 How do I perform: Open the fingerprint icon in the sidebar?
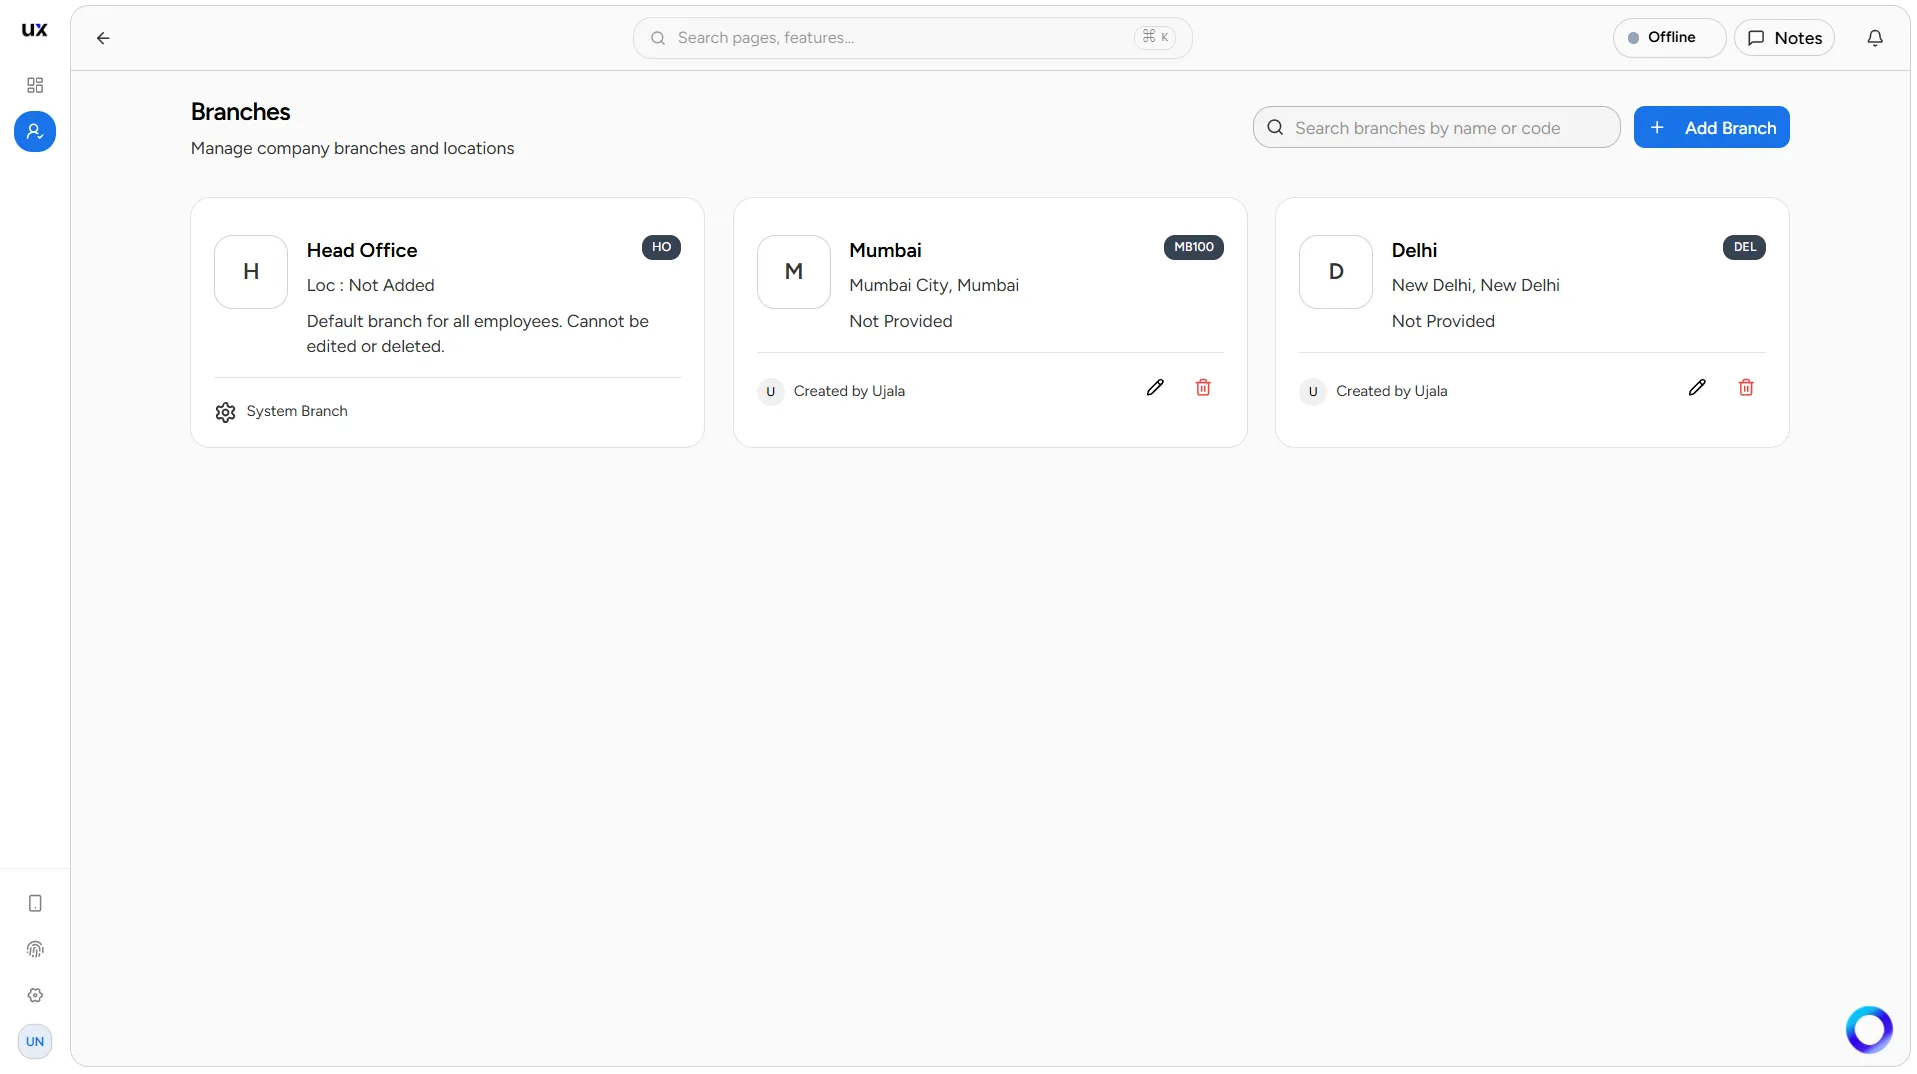35,950
